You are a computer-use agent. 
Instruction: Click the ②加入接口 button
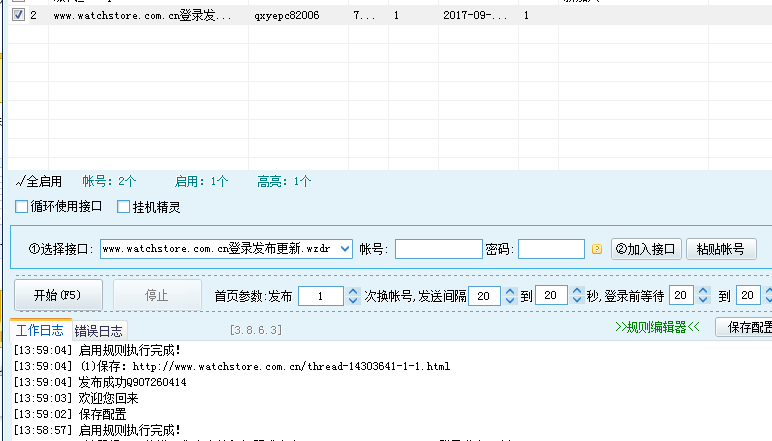coord(646,249)
